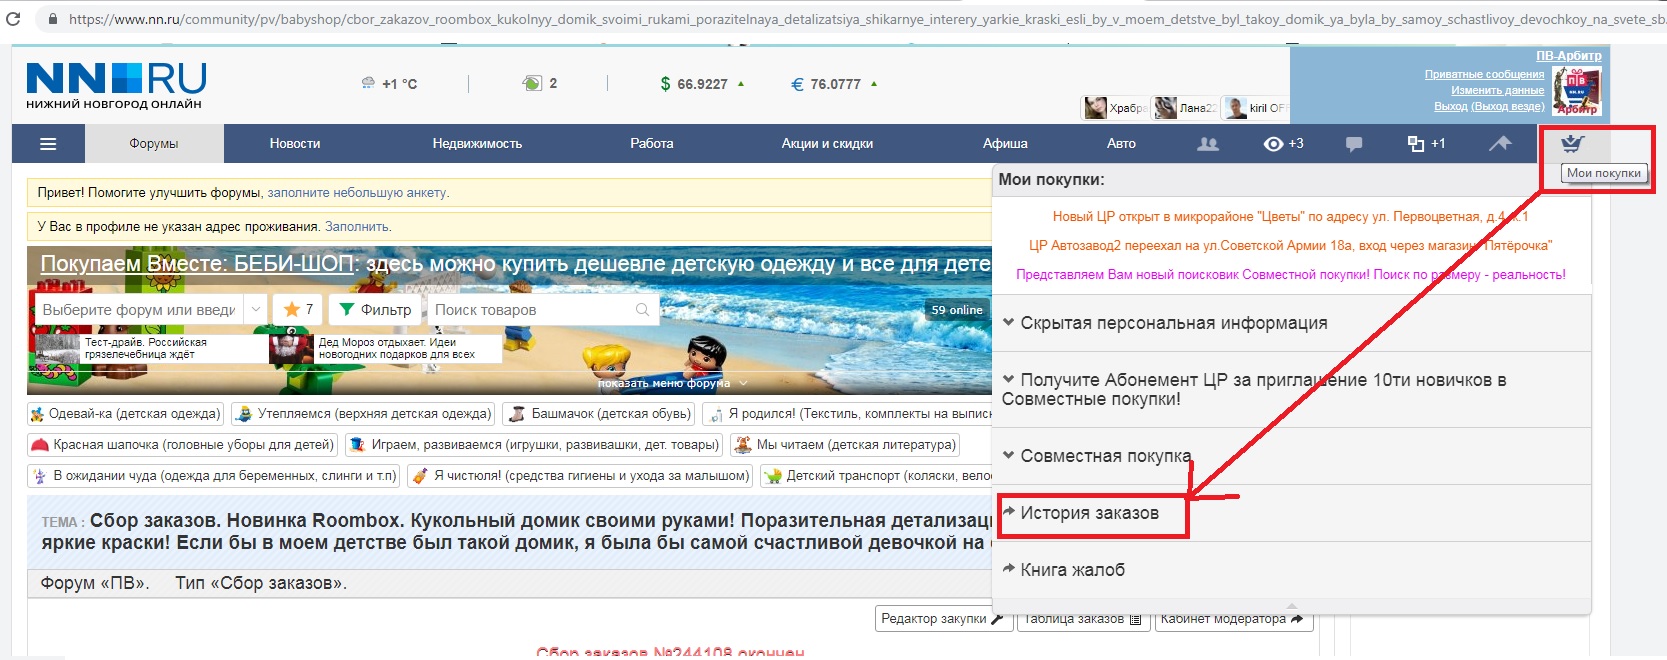The image size is (1667, 660).
Task: Click the ПВ-Арбитр profile link
Action: 1568,56
